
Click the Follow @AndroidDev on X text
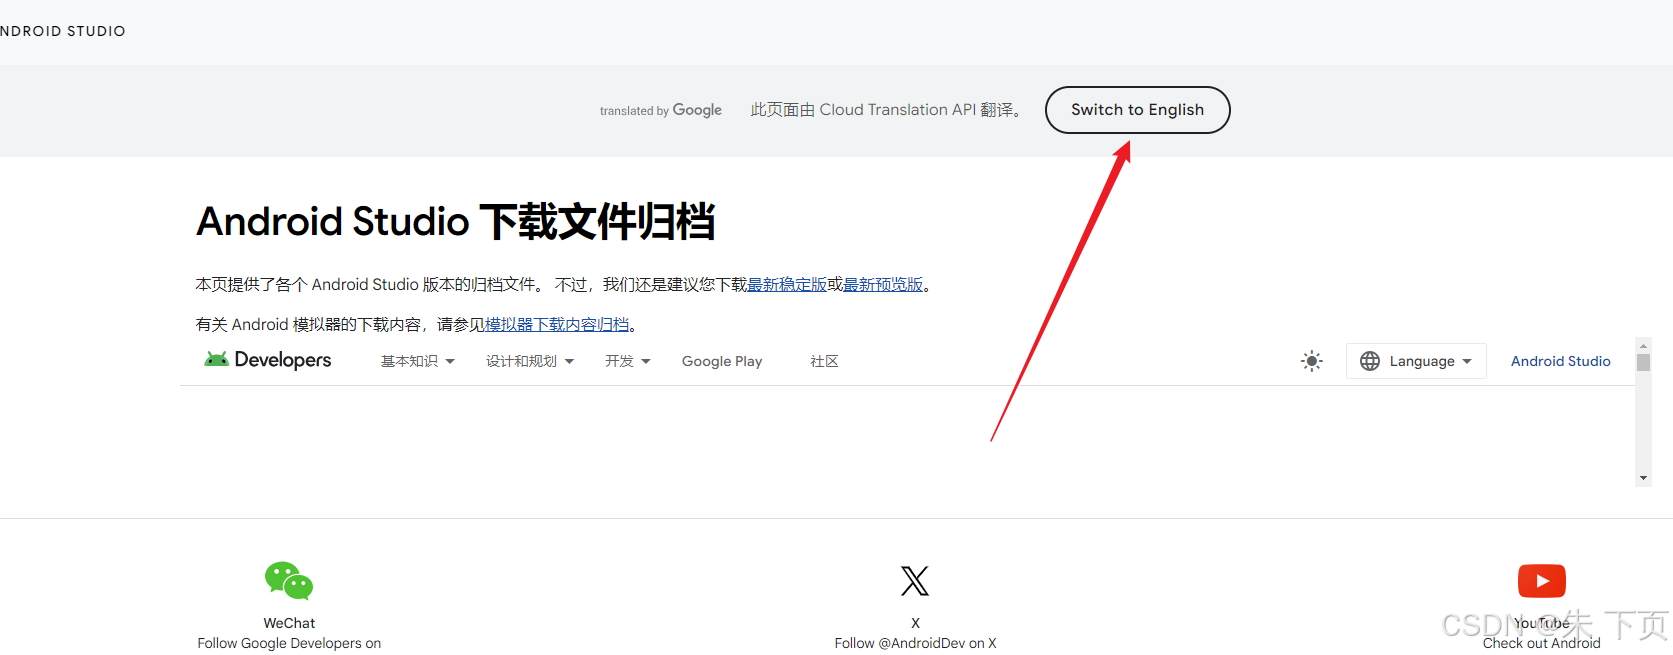915,643
